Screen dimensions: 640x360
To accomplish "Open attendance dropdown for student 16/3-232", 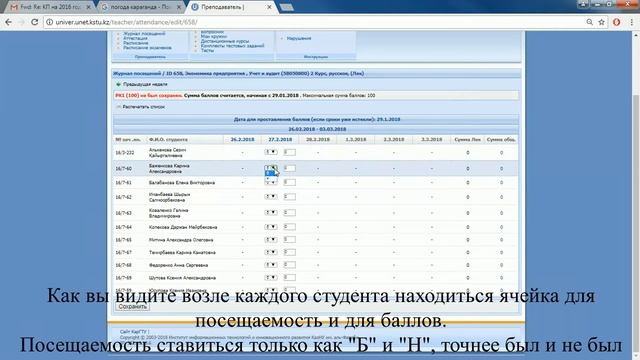I will [271, 152].
